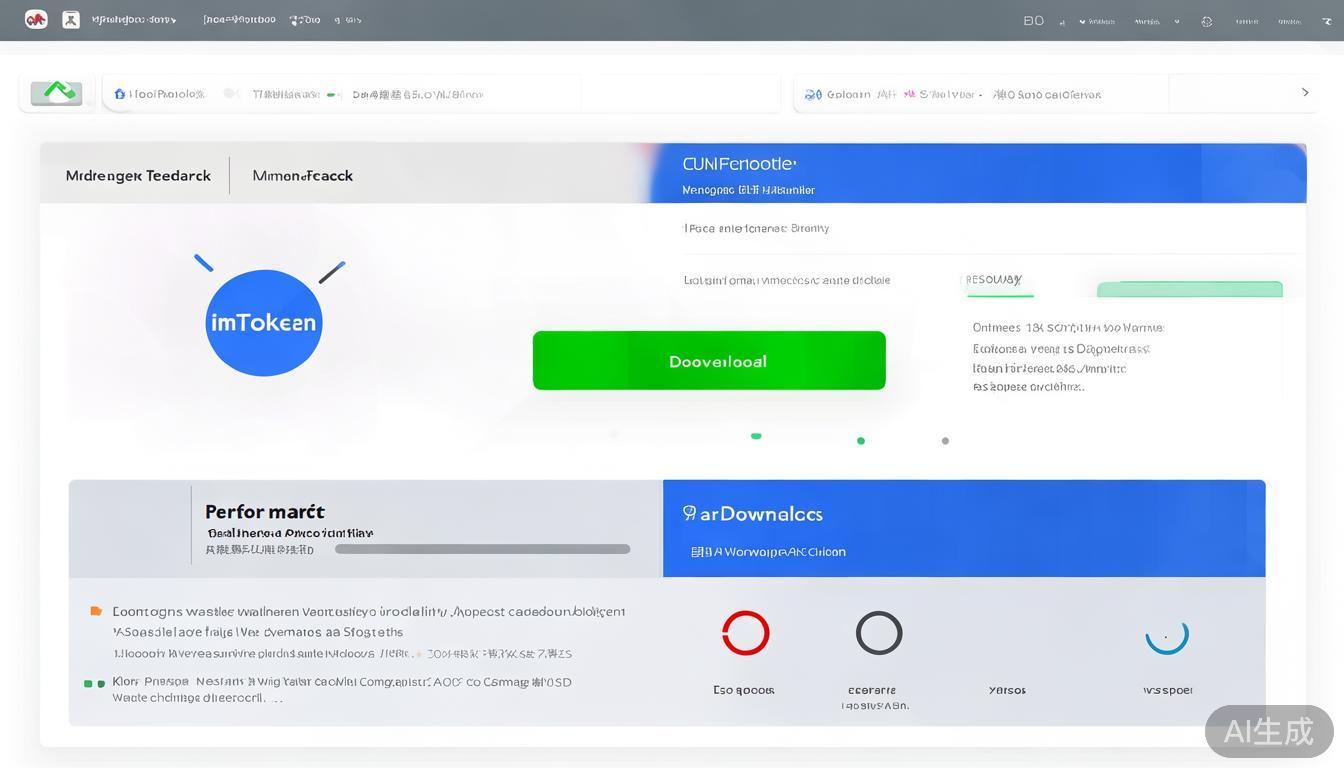
Task: Click the red circle icon
Action: [745, 633]
